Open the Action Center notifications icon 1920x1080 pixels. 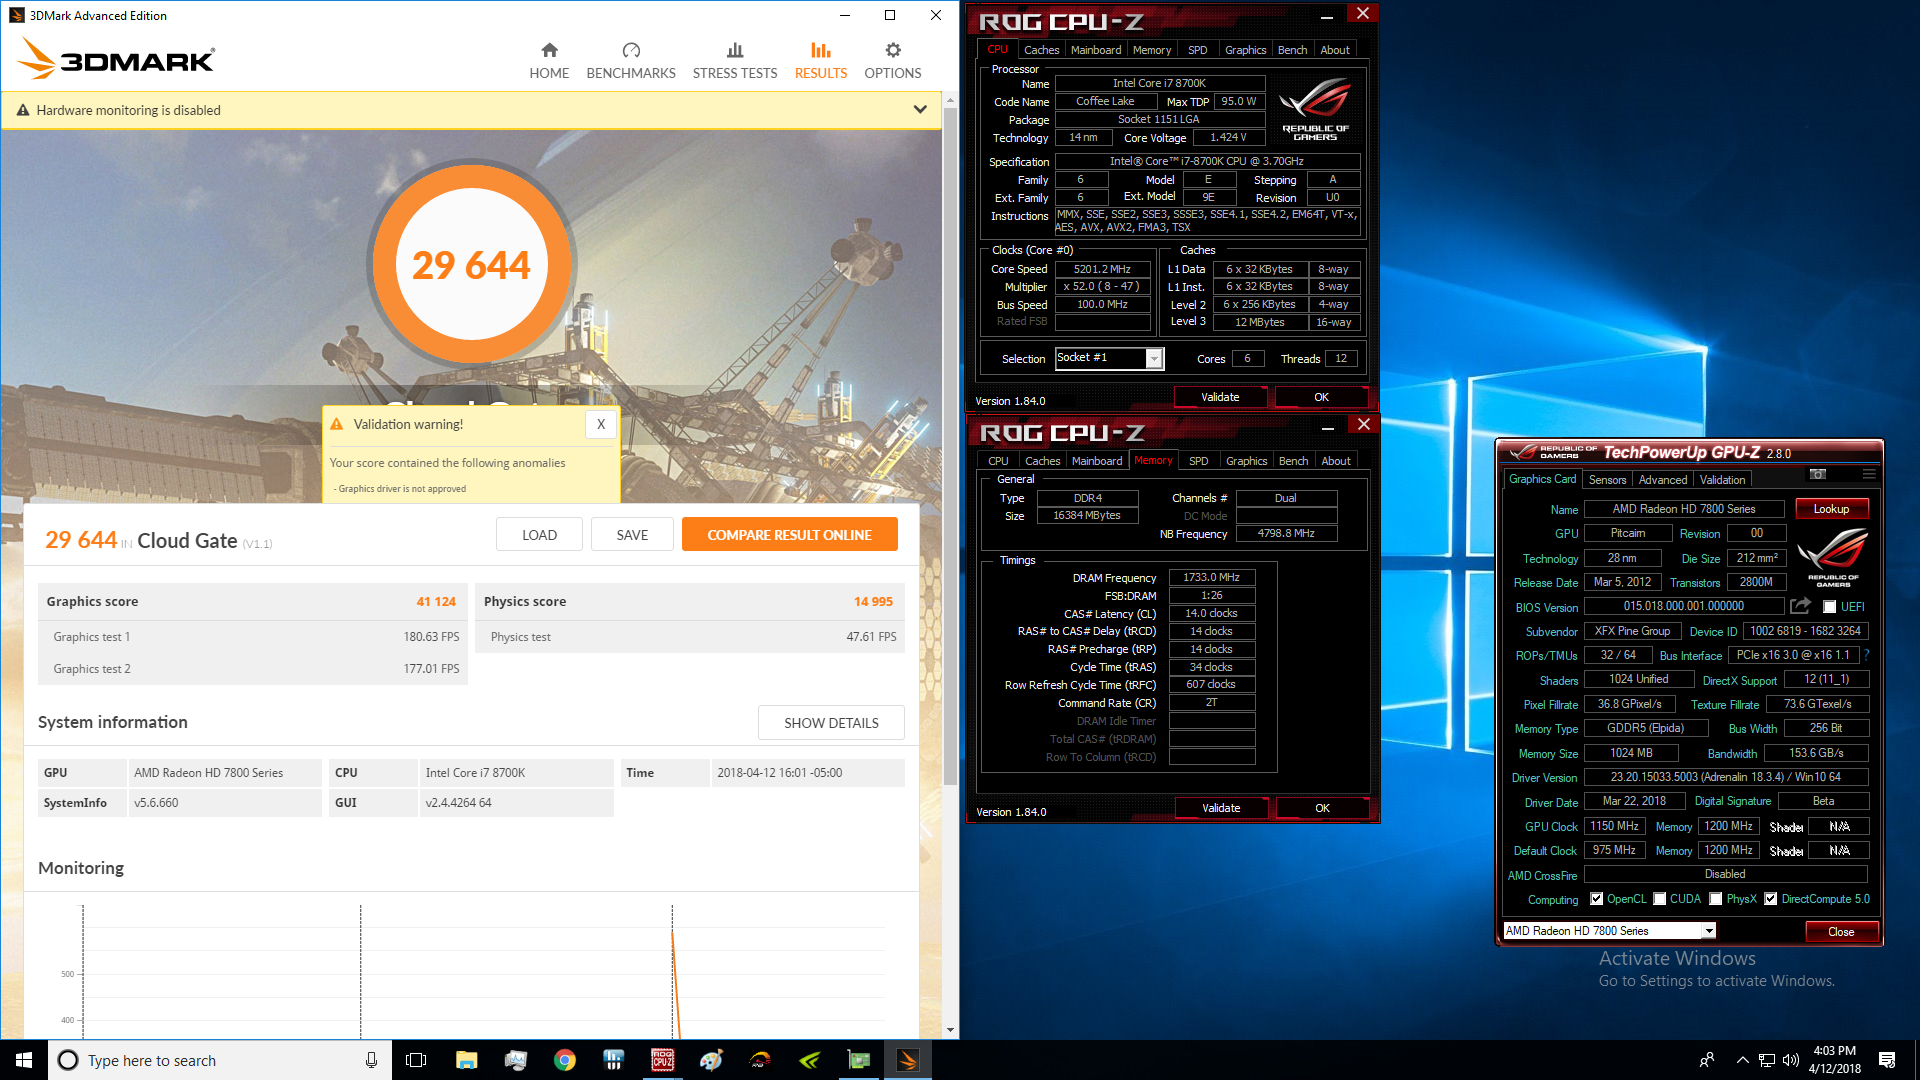(1887, 1060)
